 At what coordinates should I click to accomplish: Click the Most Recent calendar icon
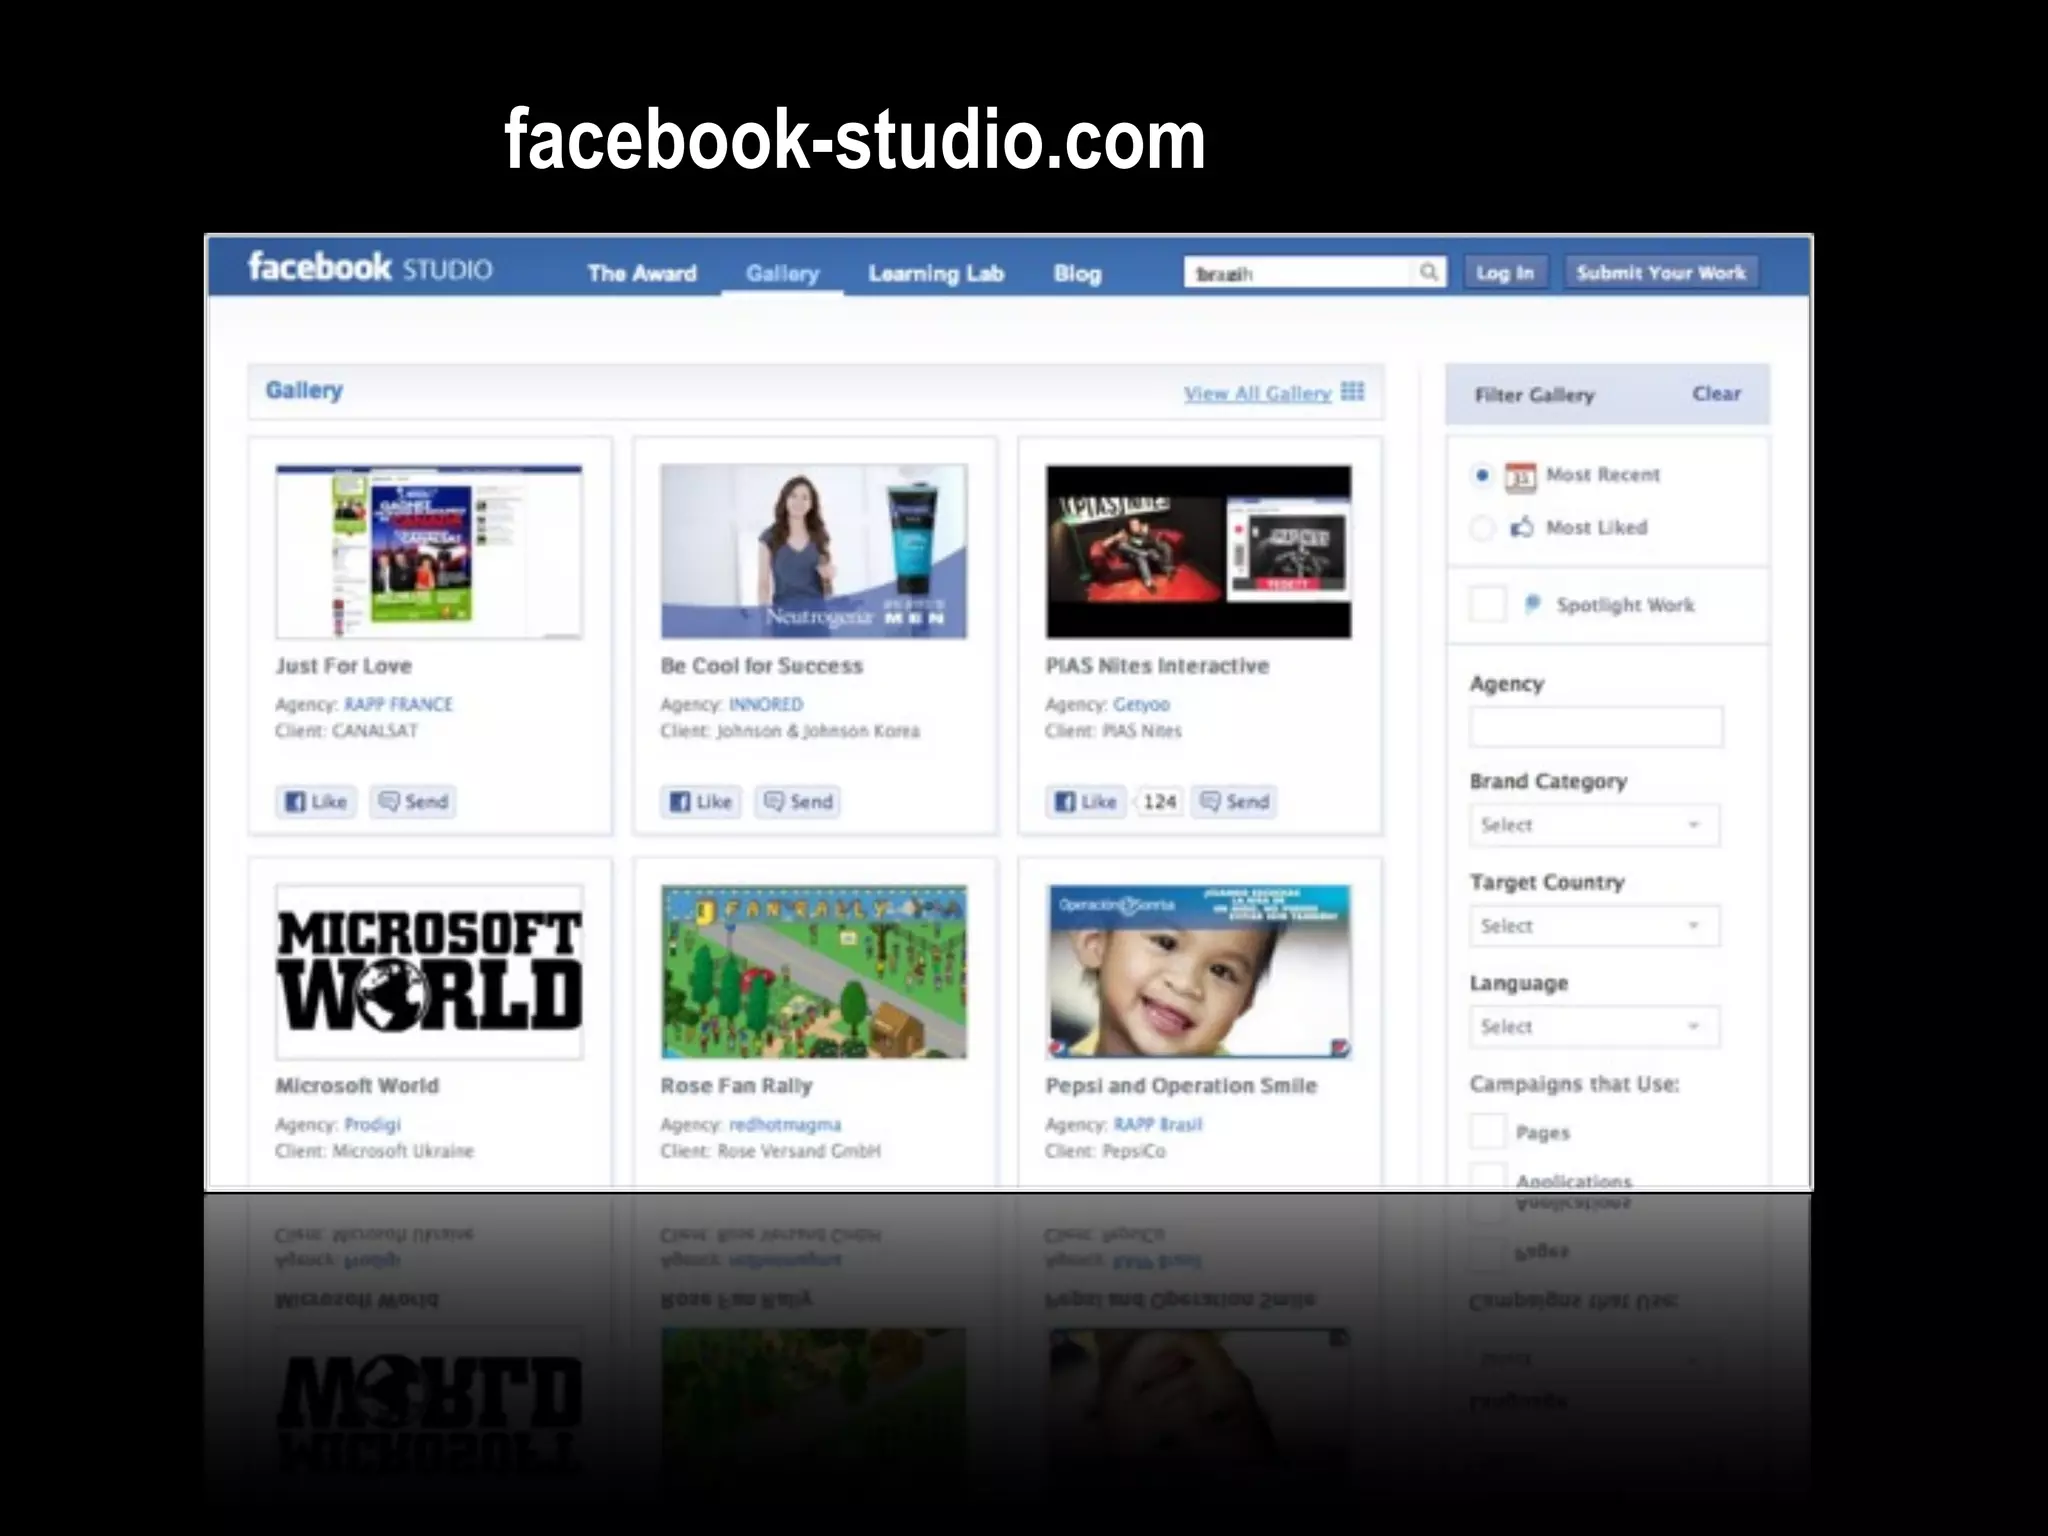tap(1520, 477)
